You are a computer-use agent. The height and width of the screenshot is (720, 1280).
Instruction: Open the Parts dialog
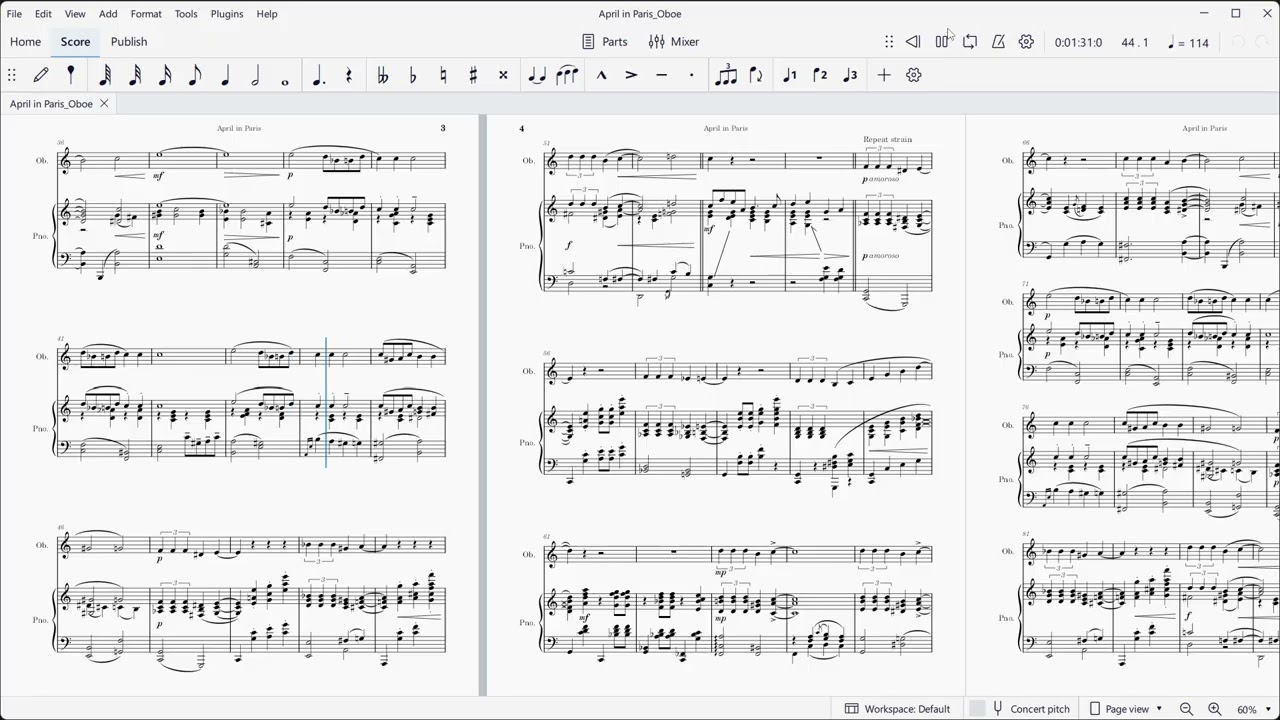point(605,42)
